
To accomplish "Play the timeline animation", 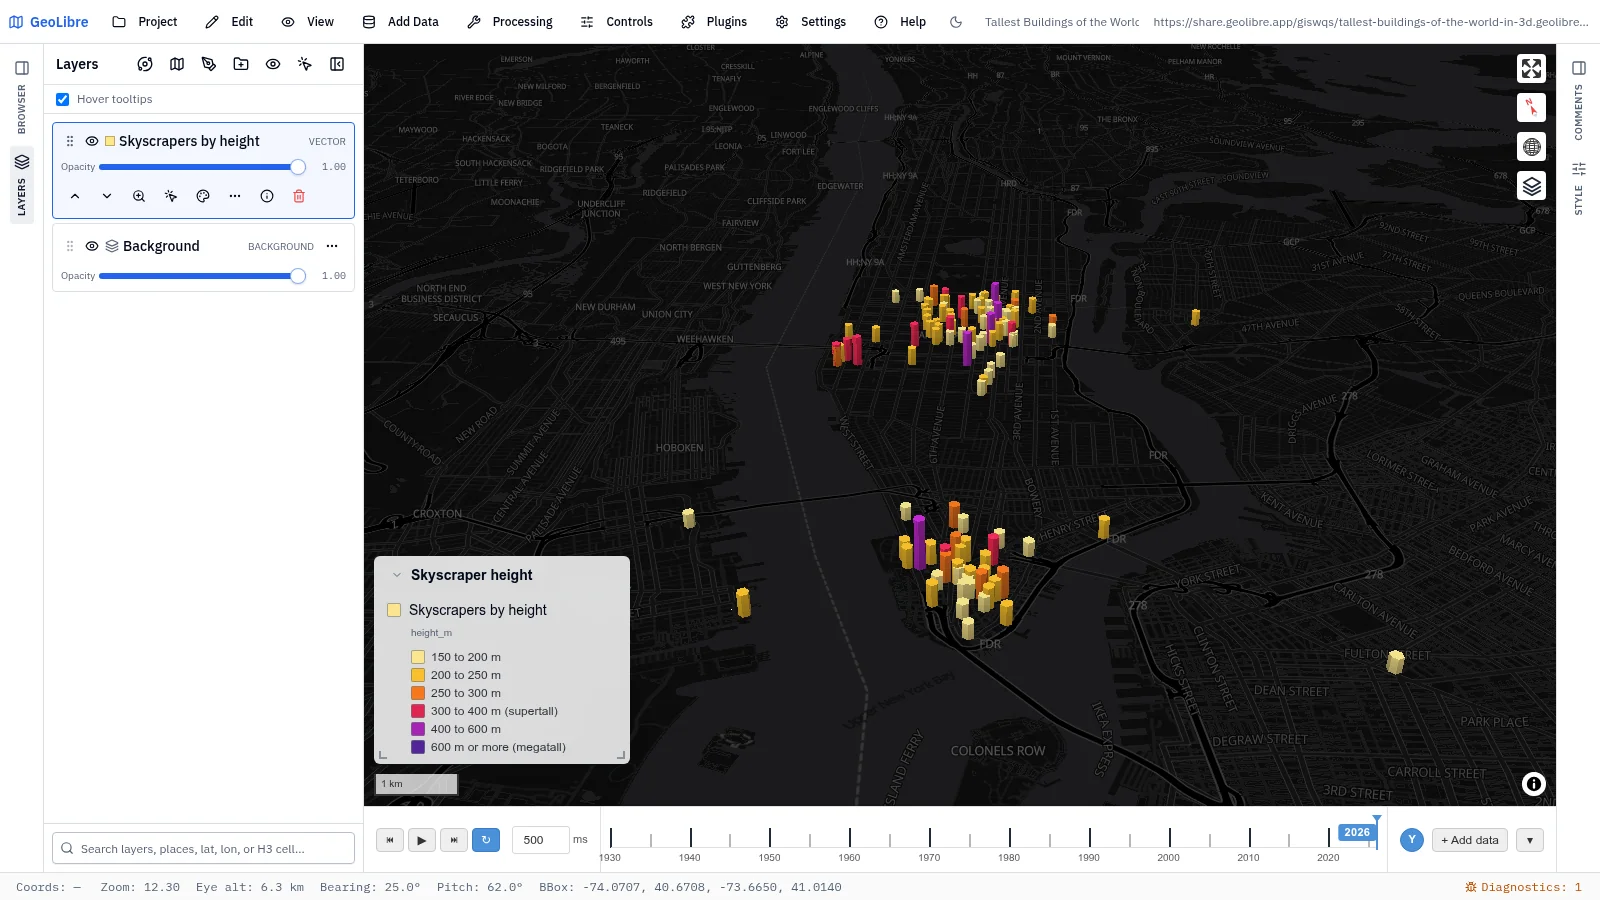I will [x=422, y=840].
